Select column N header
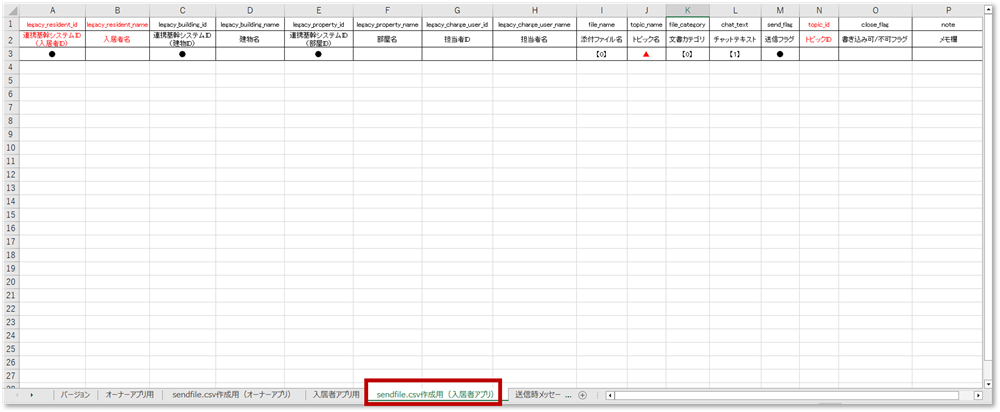 [819, 11]
